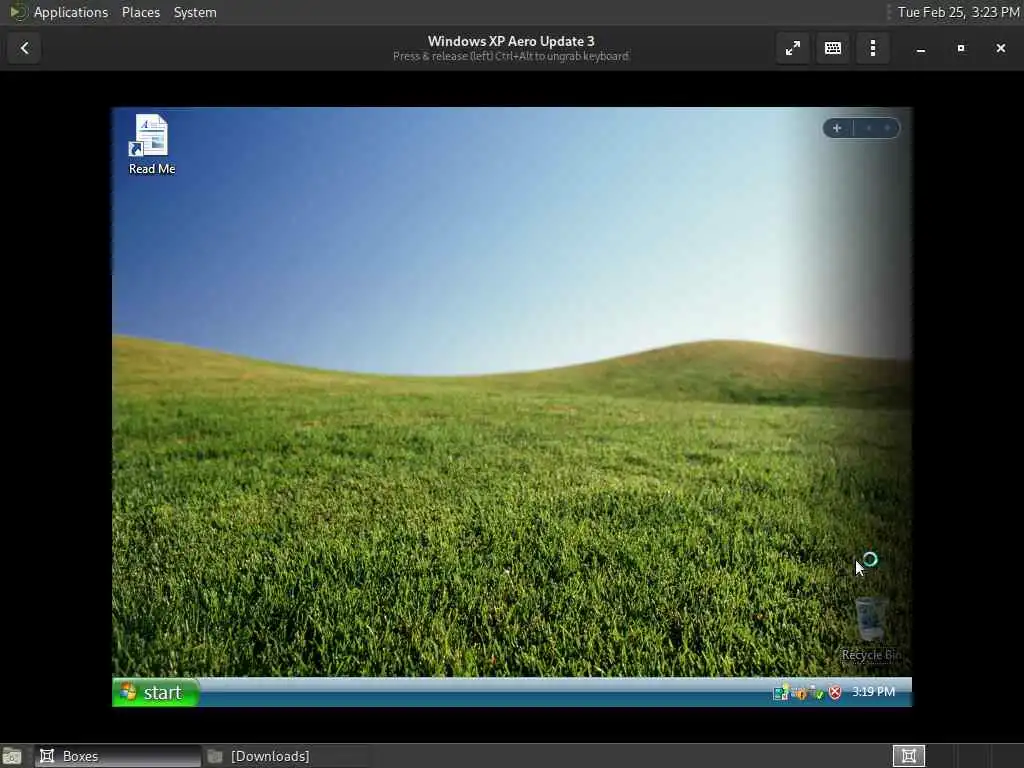Open the Applications menu

[x=71, y=12]
